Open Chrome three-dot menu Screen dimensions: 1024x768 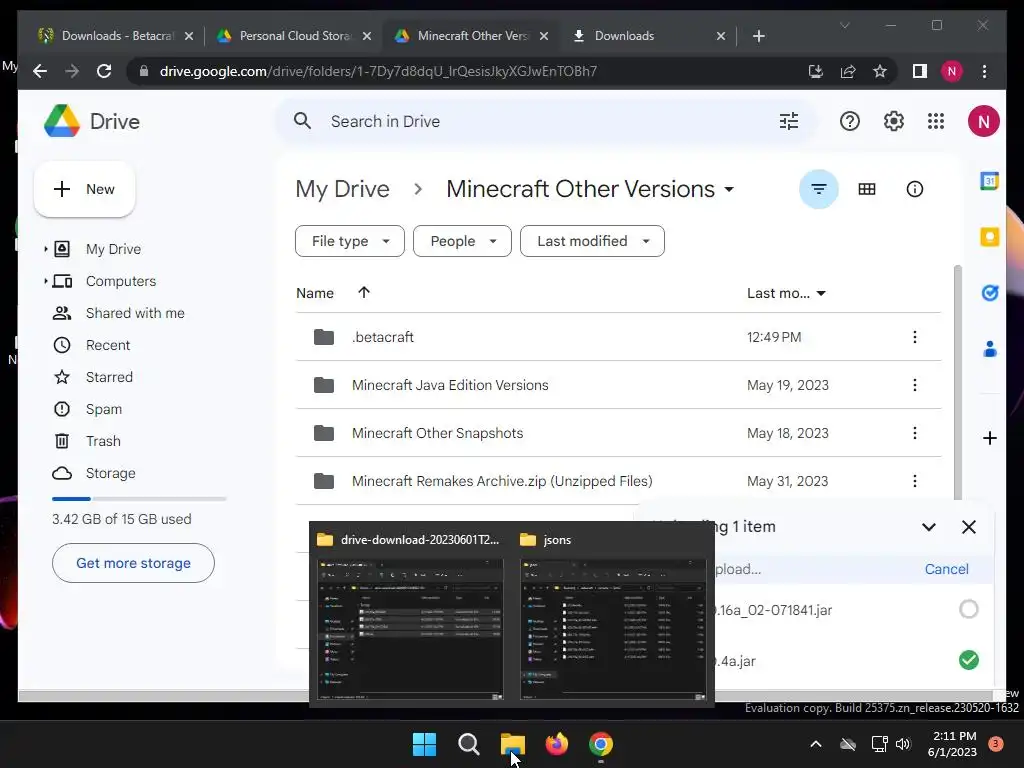point(984,71)
